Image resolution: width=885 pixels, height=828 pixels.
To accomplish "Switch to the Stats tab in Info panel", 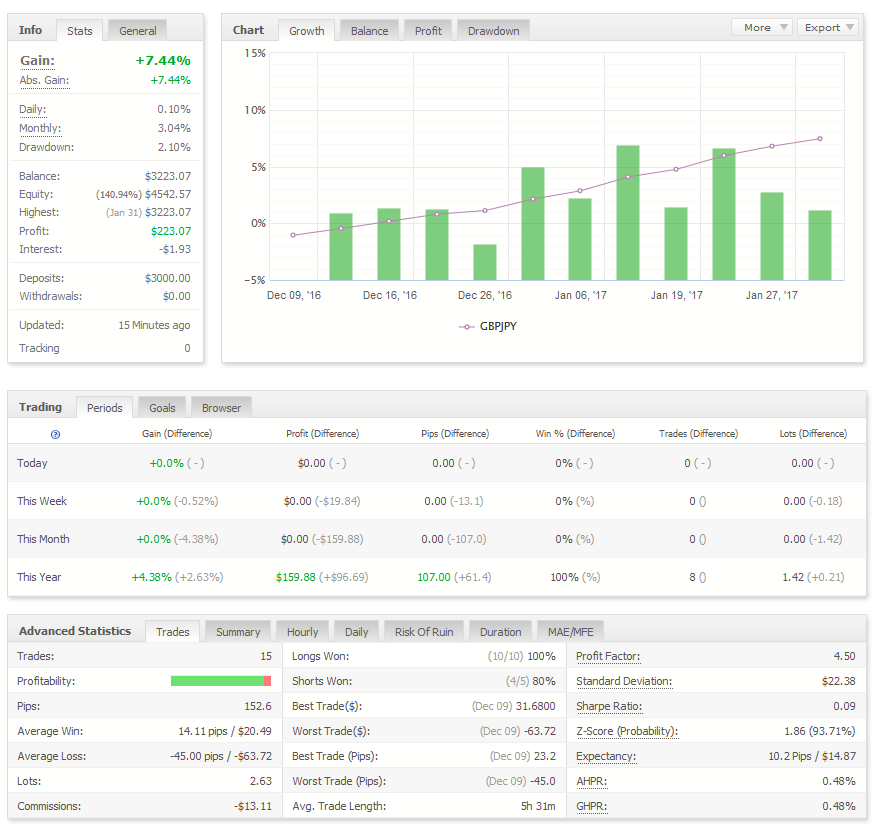I will [x=80, y=31].
